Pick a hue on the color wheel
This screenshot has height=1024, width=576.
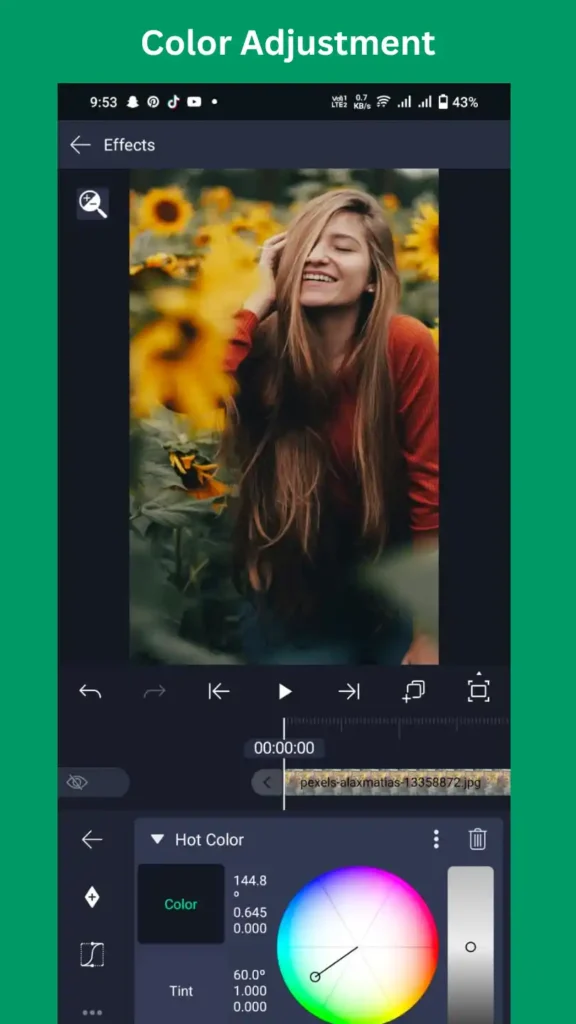pyautogui.click(x=358, y=946)
